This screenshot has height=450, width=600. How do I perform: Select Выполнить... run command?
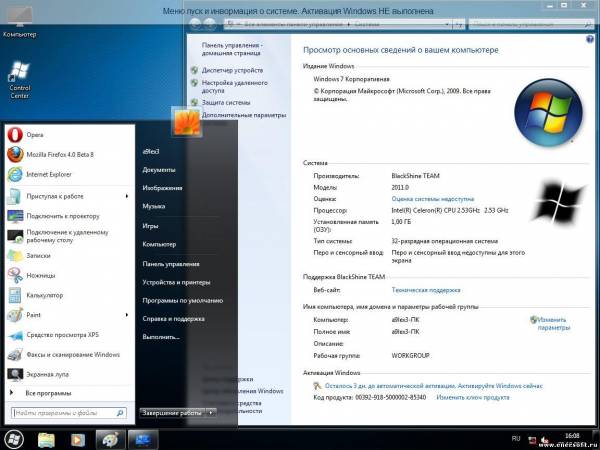161,337
